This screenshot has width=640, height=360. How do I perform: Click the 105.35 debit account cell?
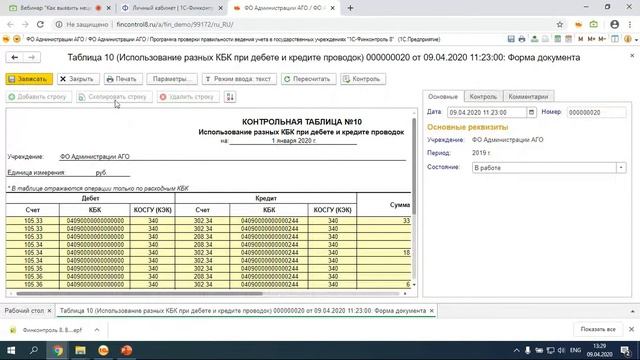click(x=33, y=269)
